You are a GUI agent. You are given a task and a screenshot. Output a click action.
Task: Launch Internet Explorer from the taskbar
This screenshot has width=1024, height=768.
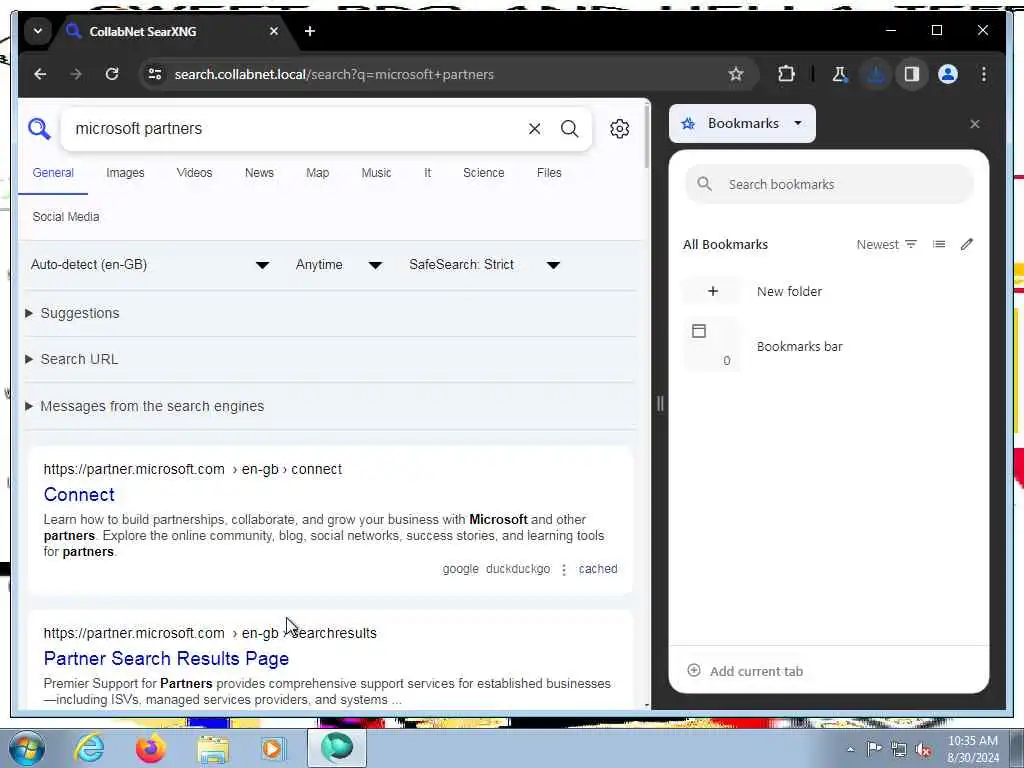tap(89, 748)
